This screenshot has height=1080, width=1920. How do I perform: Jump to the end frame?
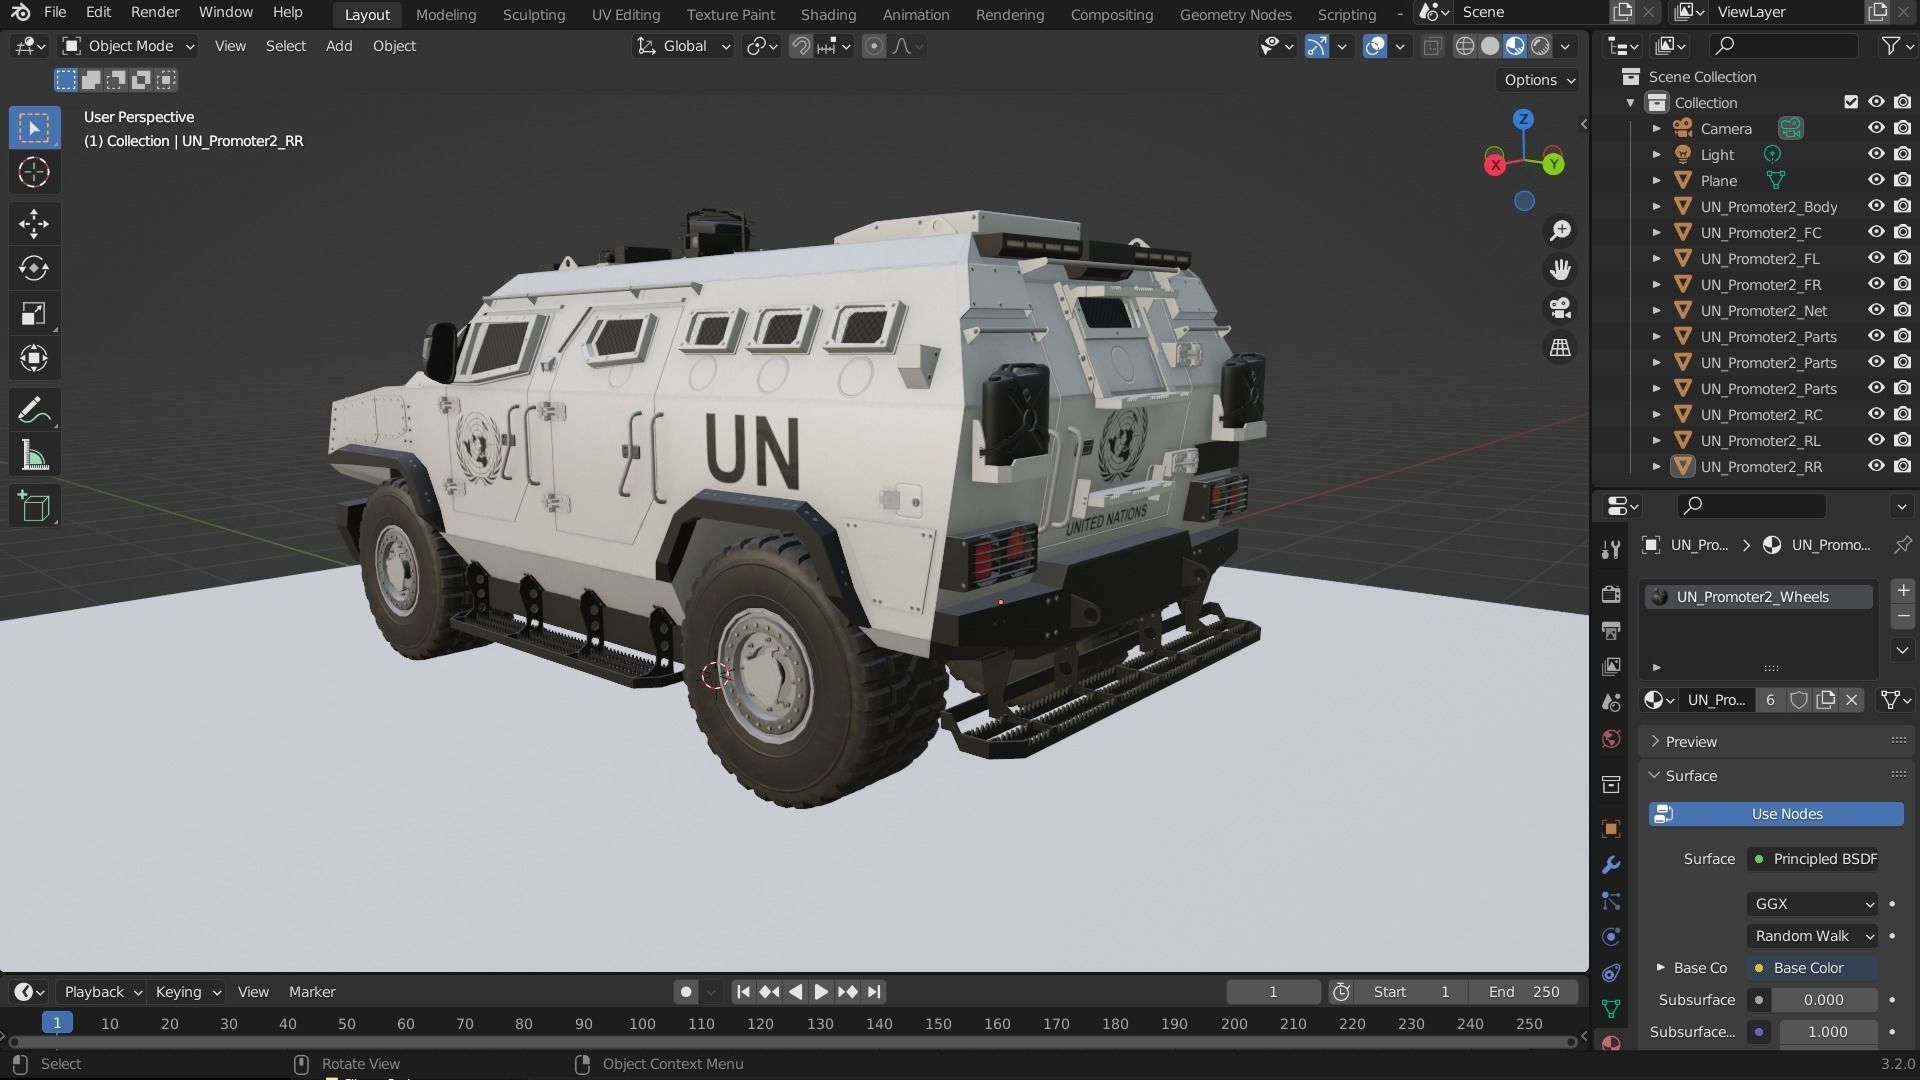pos(874,992)
